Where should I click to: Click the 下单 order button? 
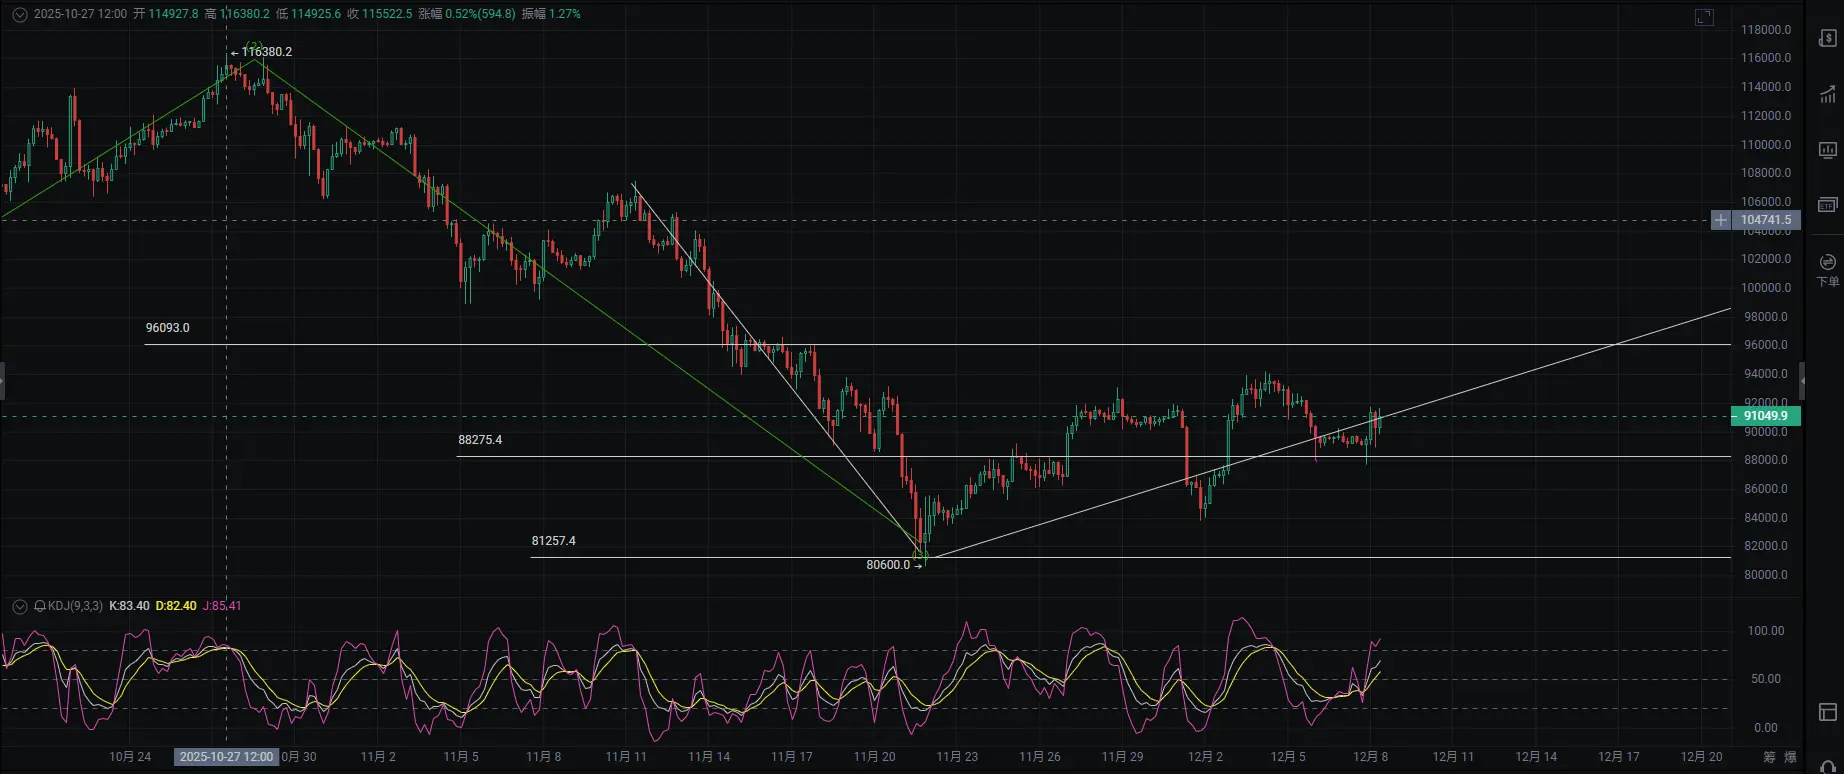1827,270
